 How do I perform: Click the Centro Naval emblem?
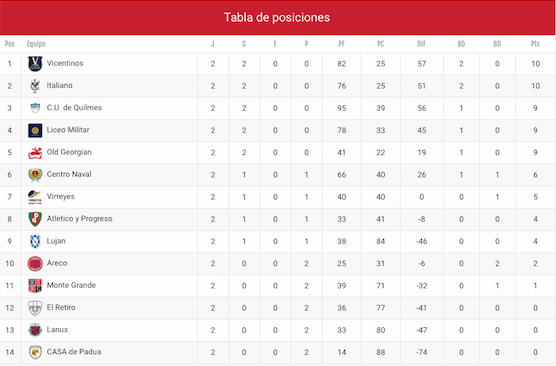pos(35,175)
